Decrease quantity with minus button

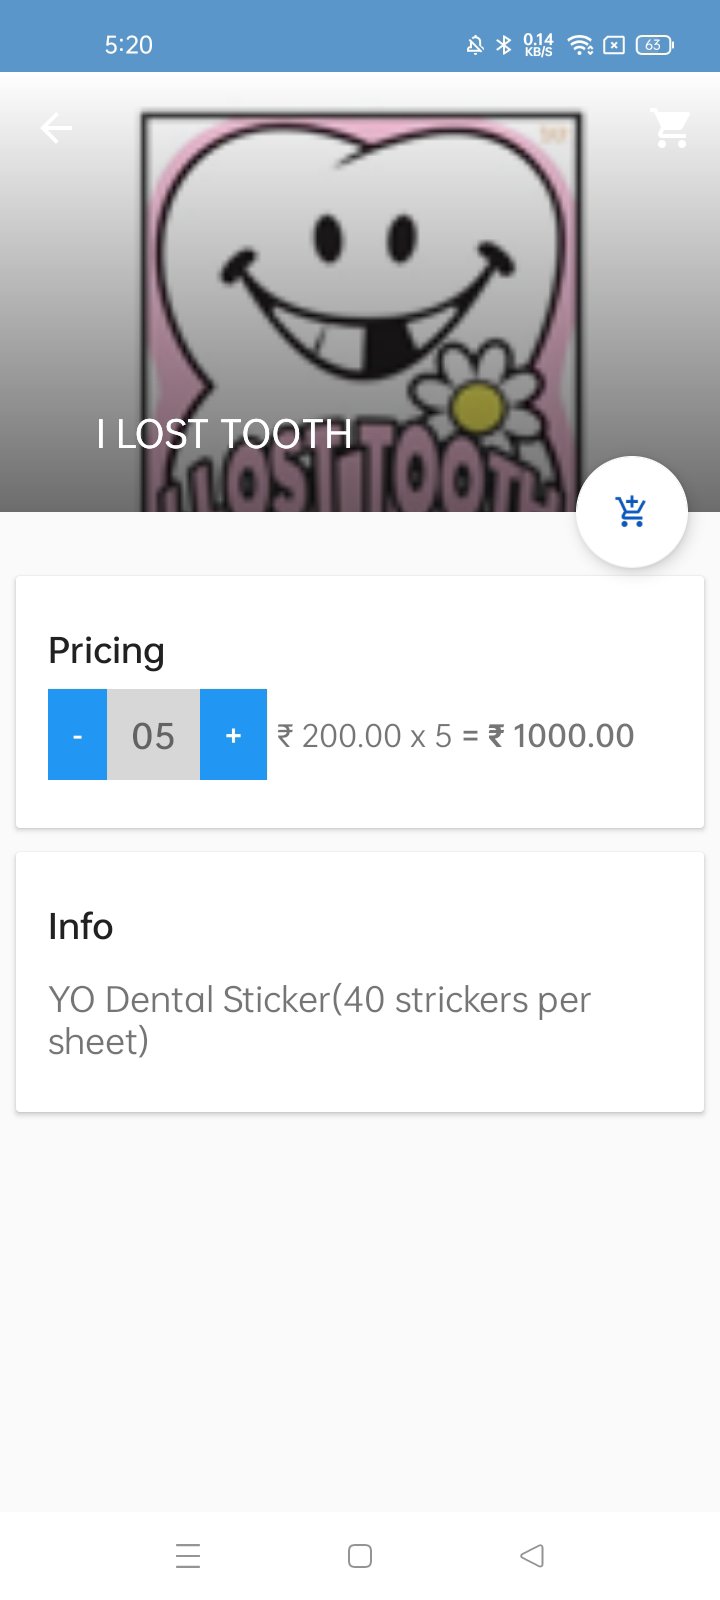(x=77, y=735)
